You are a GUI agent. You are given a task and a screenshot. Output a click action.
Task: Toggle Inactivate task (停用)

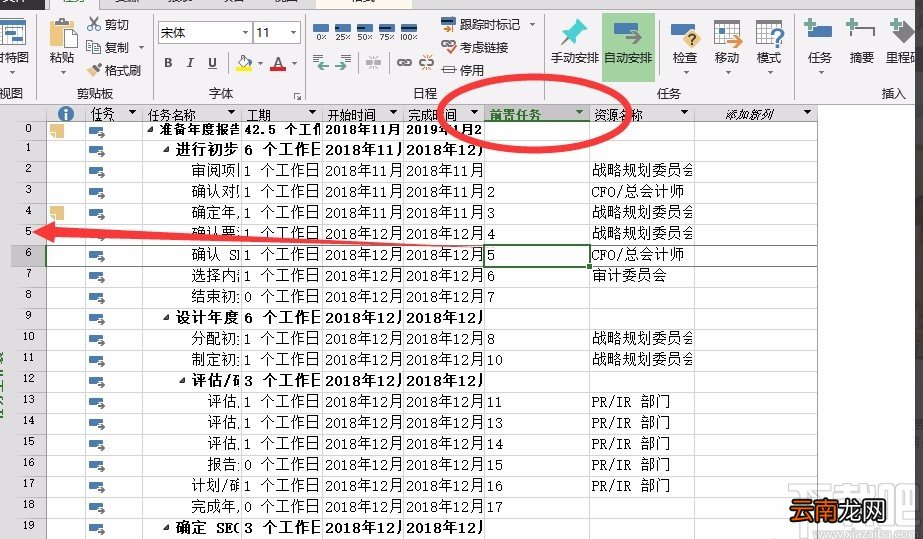click(x=463, y=70)
